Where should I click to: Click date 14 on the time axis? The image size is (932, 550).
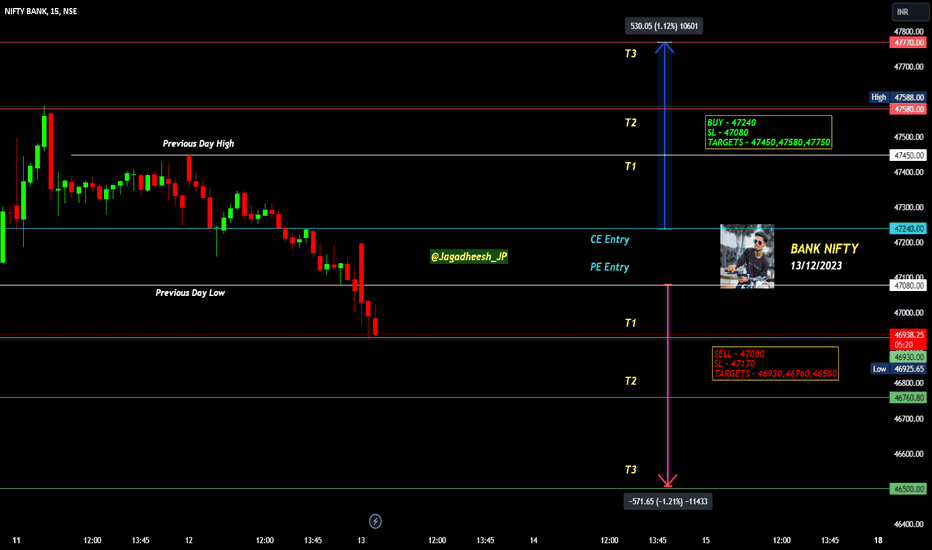(534, 540)
